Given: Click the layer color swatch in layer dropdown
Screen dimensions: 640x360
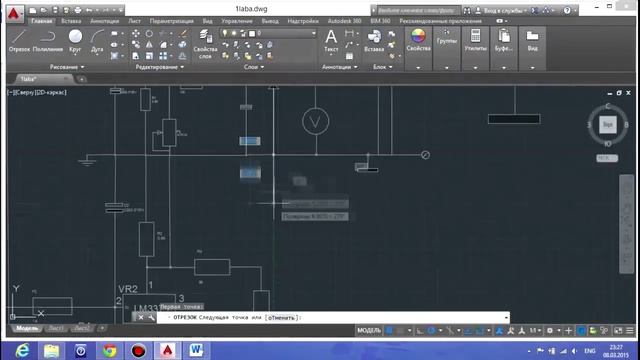Looking at the screenshot, I should (252, 33).
